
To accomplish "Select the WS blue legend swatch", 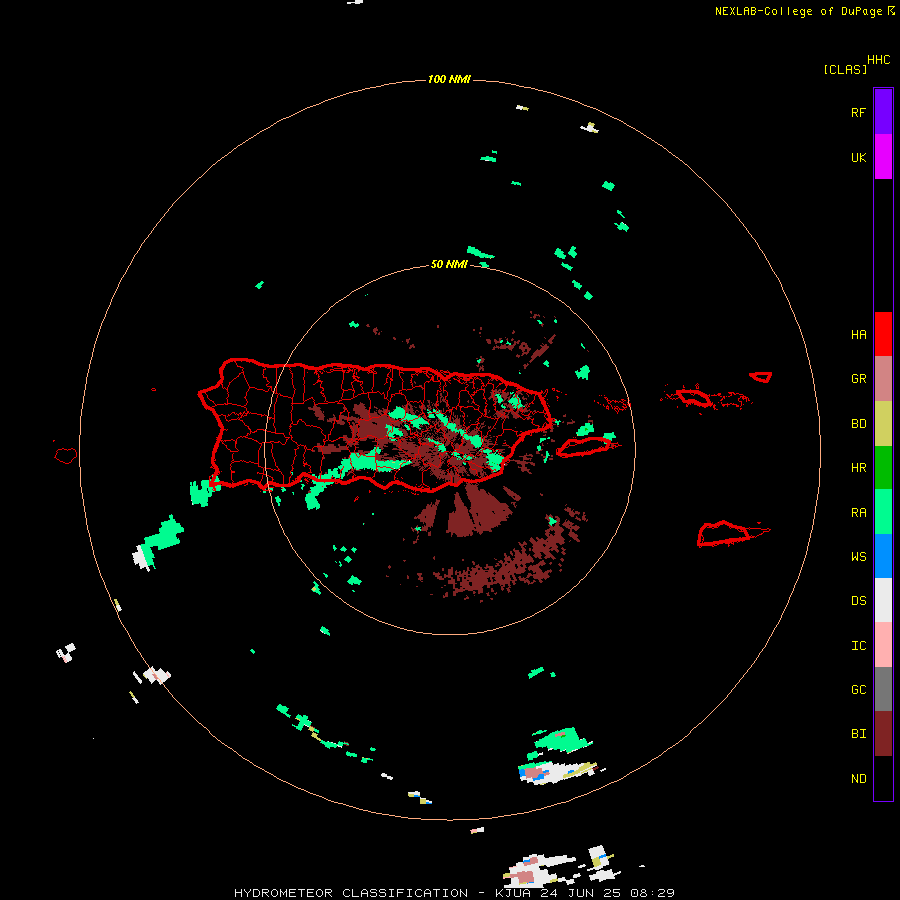I will click(x=883, y=556).
